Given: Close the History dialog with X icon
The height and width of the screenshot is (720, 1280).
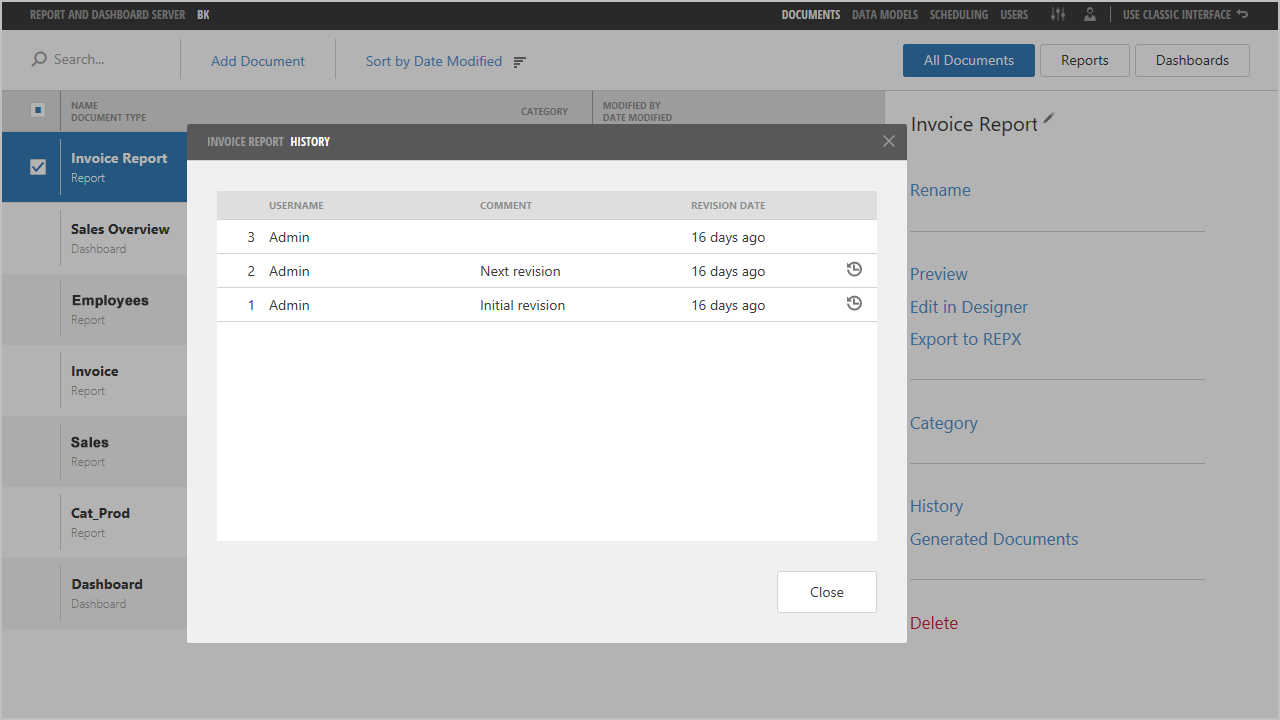Looking at the screenshot, I should click(889, 141).
